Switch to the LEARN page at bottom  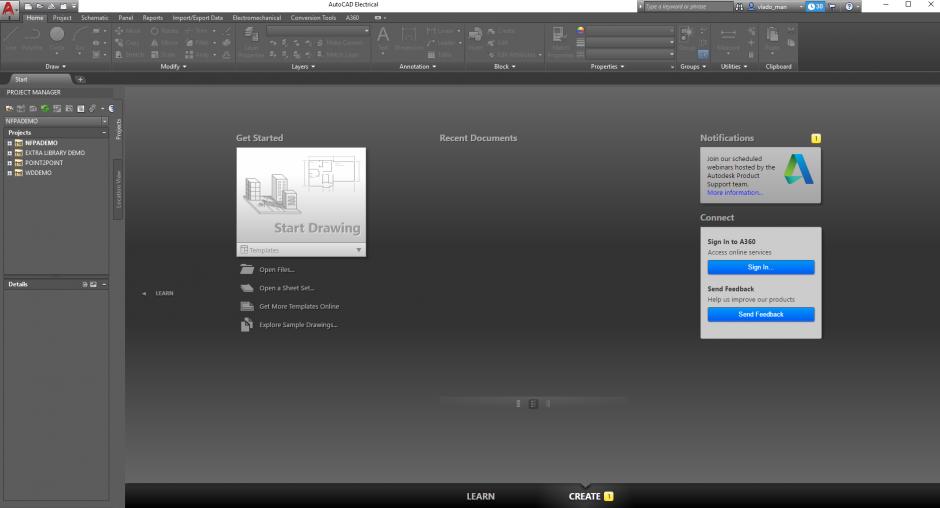(x=481, y=497)
